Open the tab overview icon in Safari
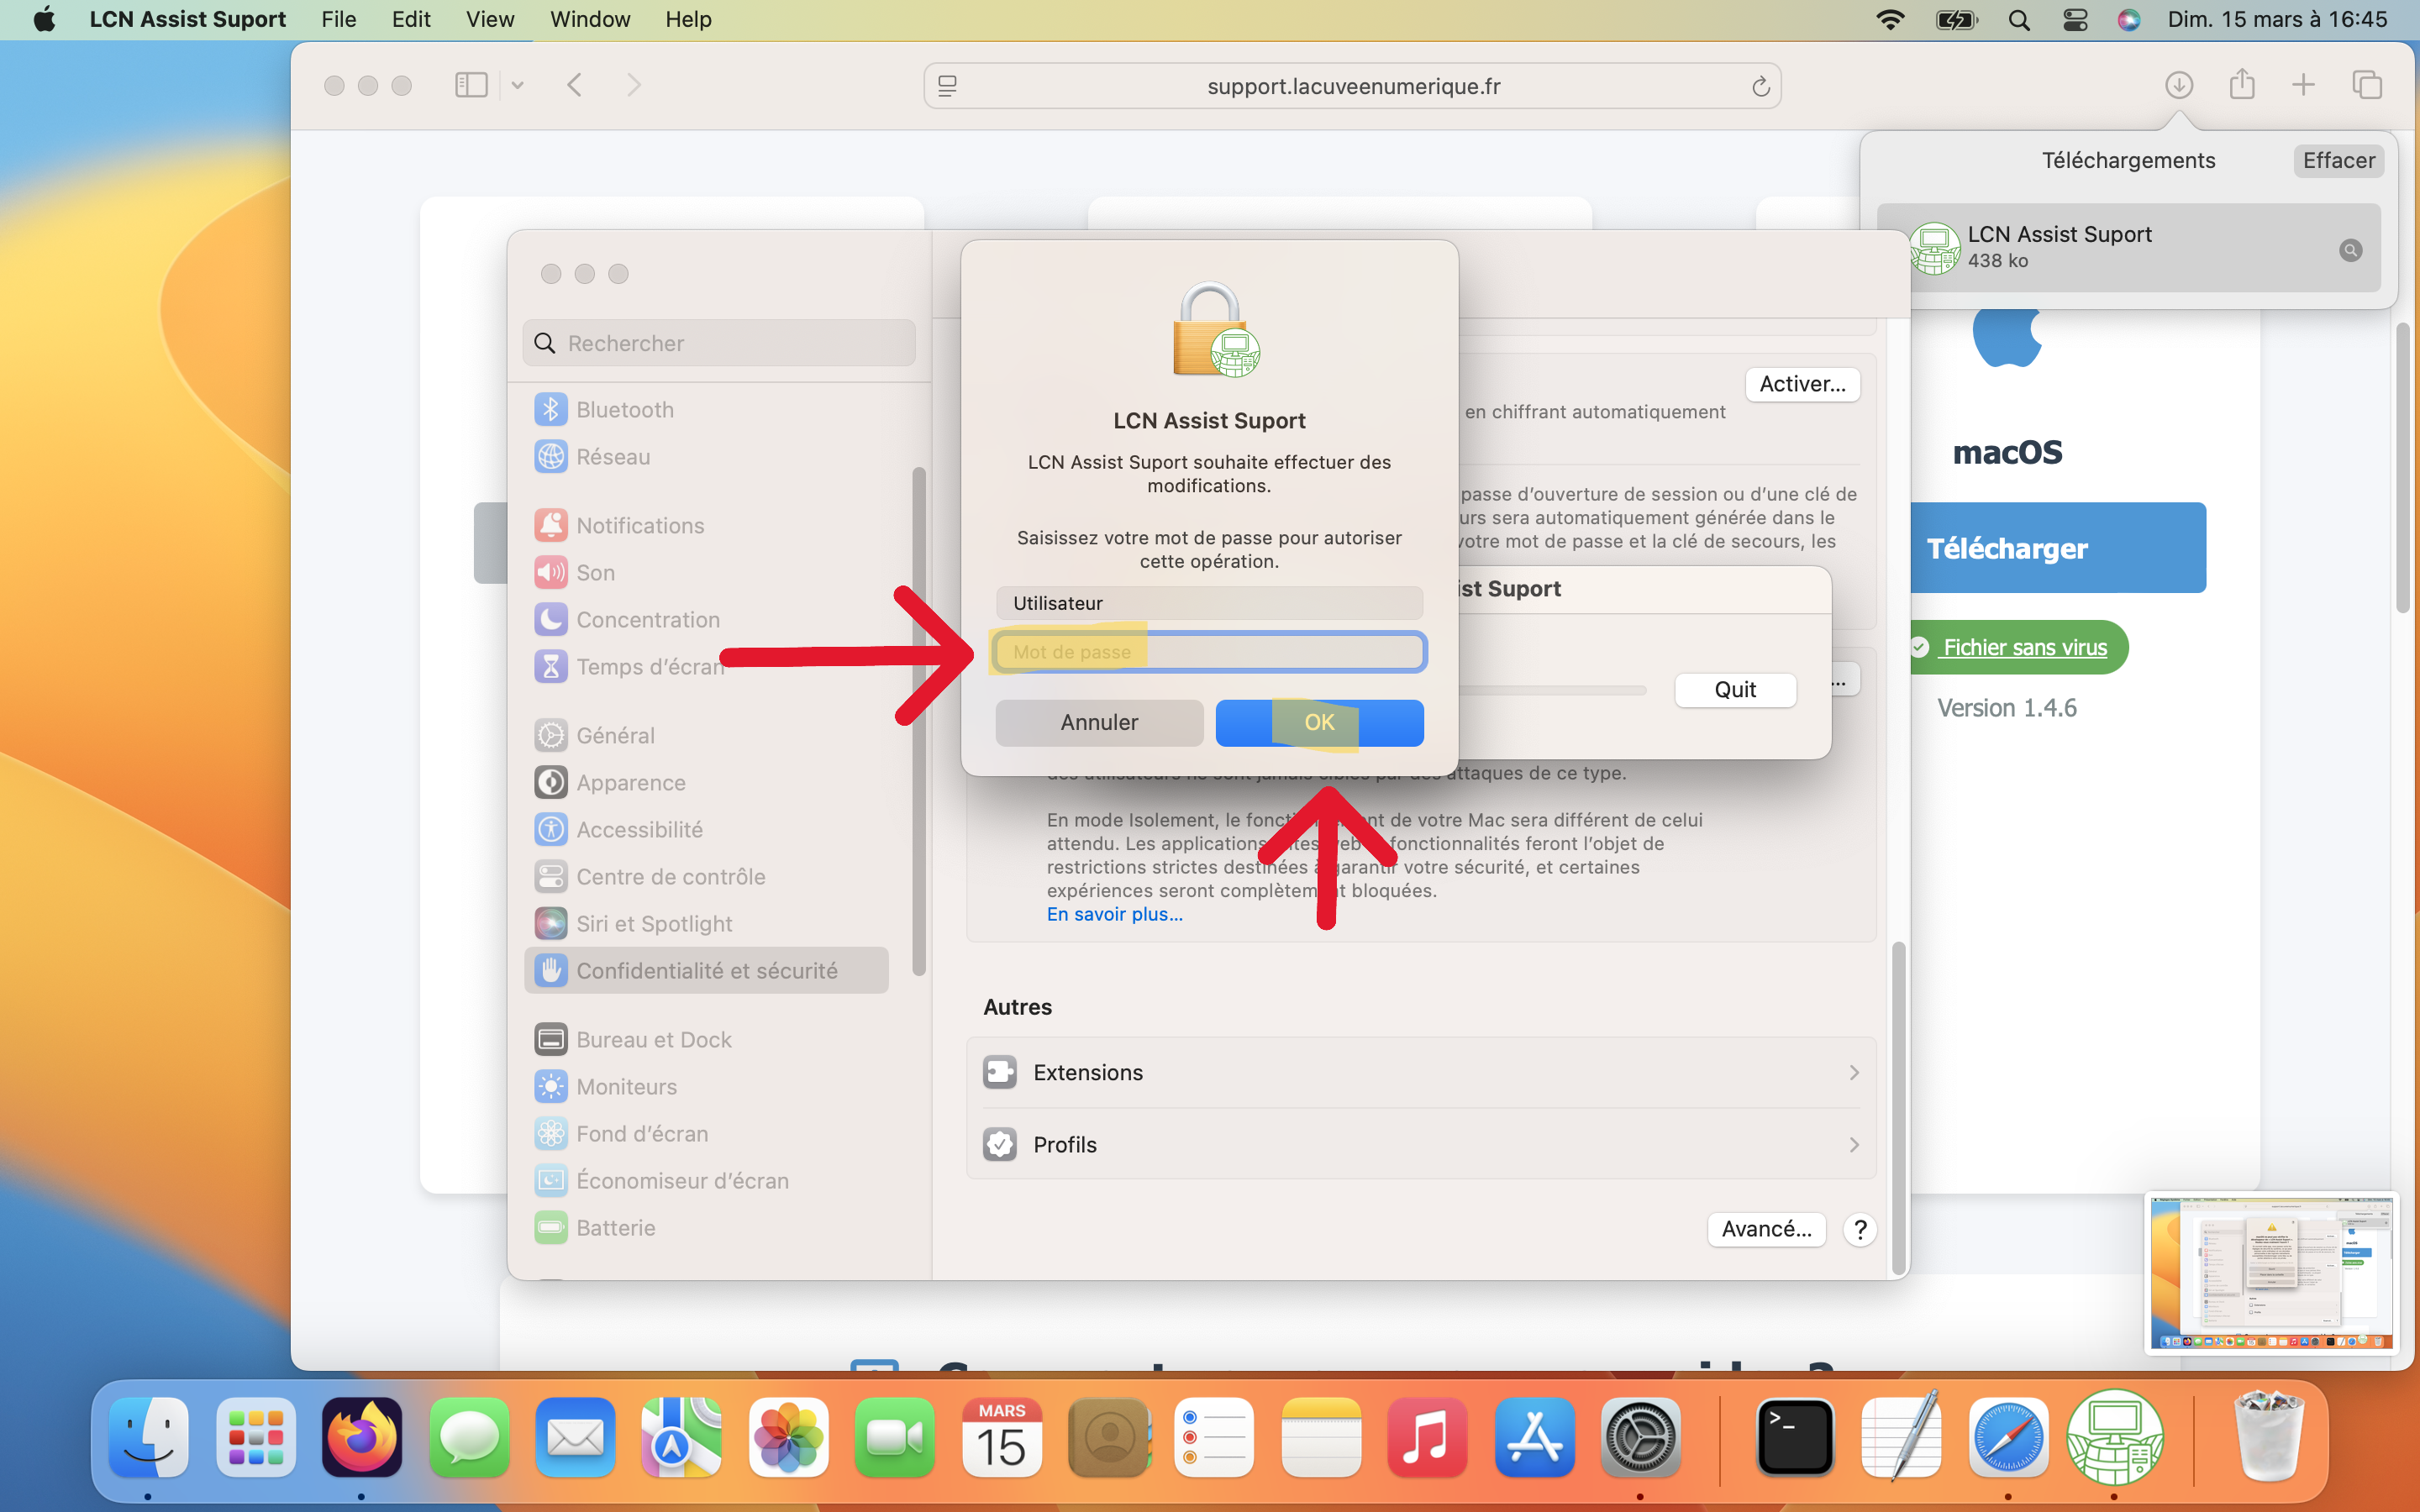 pyautogui.click(x=2367, y=85)
